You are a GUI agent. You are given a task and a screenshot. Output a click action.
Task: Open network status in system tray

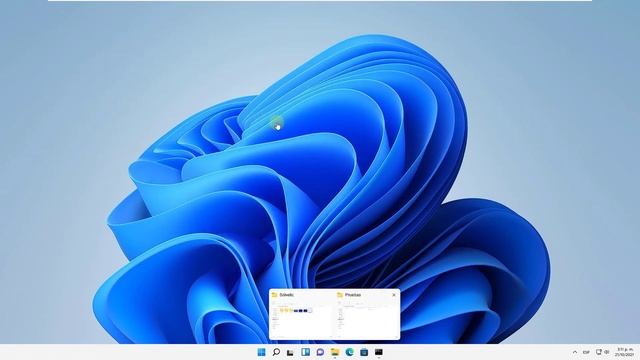pos(599,352)
